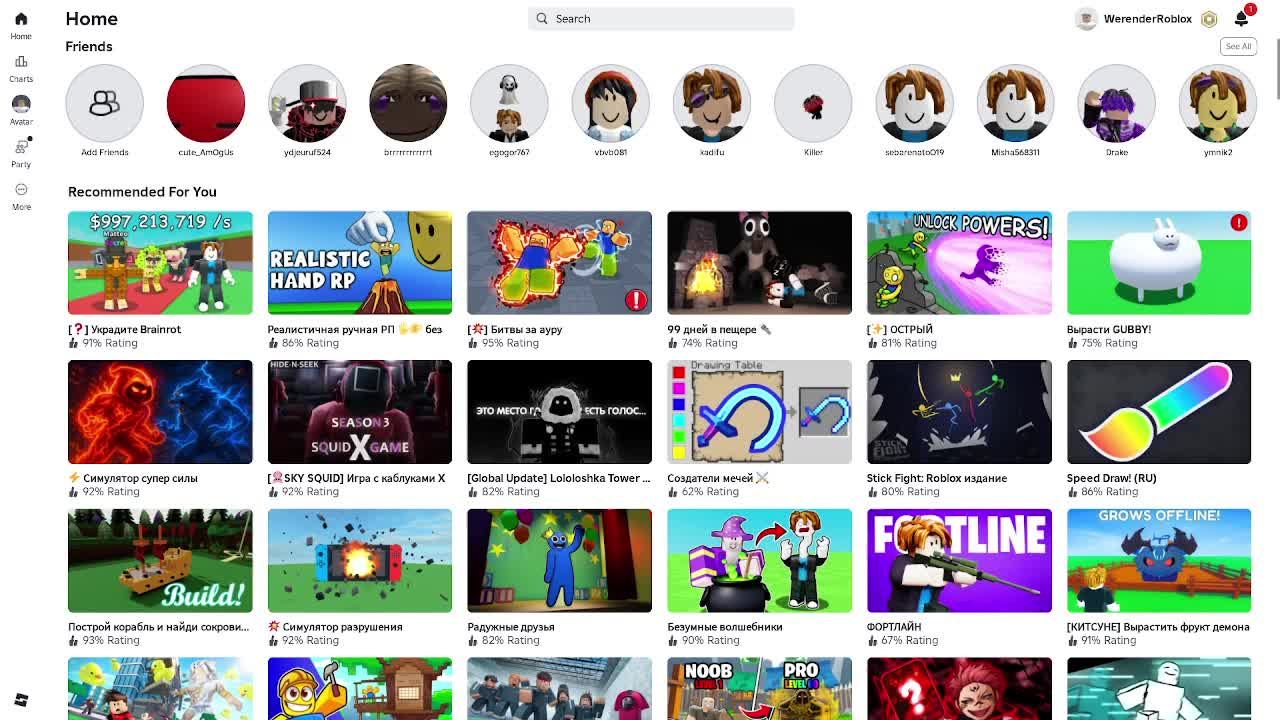This screenshot has width=1280, height=720.
Task: Click the search magnifier icon
Action: (542, 18)
